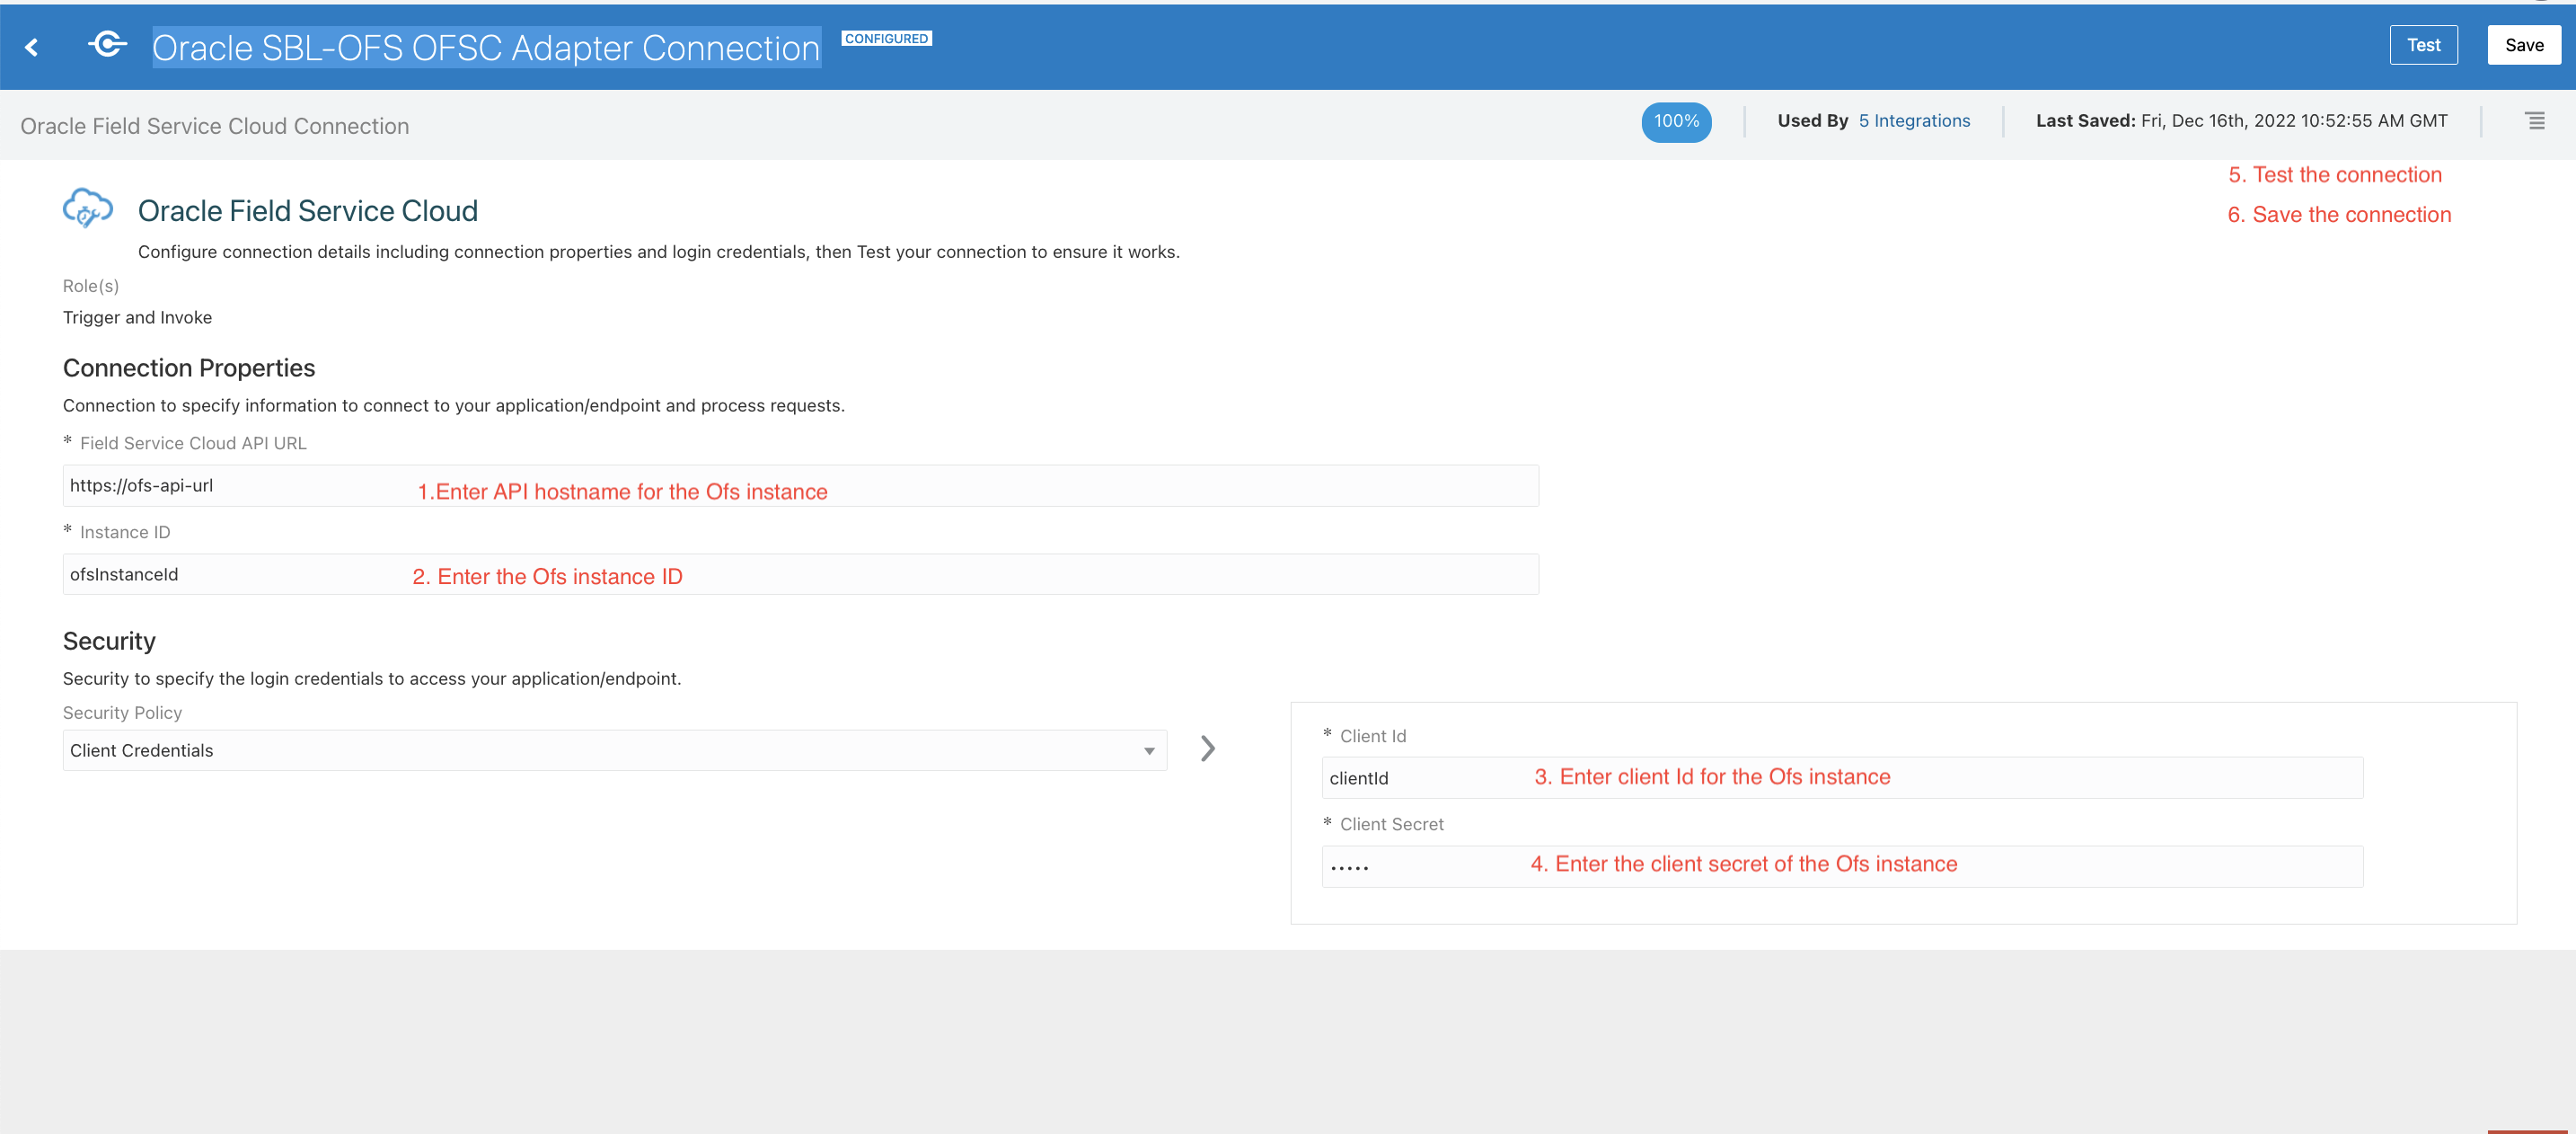Open the 5 Integrations link
The height and width of the screenshot is (1134, 2576).
pyautogui.click(x=1913, y=121)
